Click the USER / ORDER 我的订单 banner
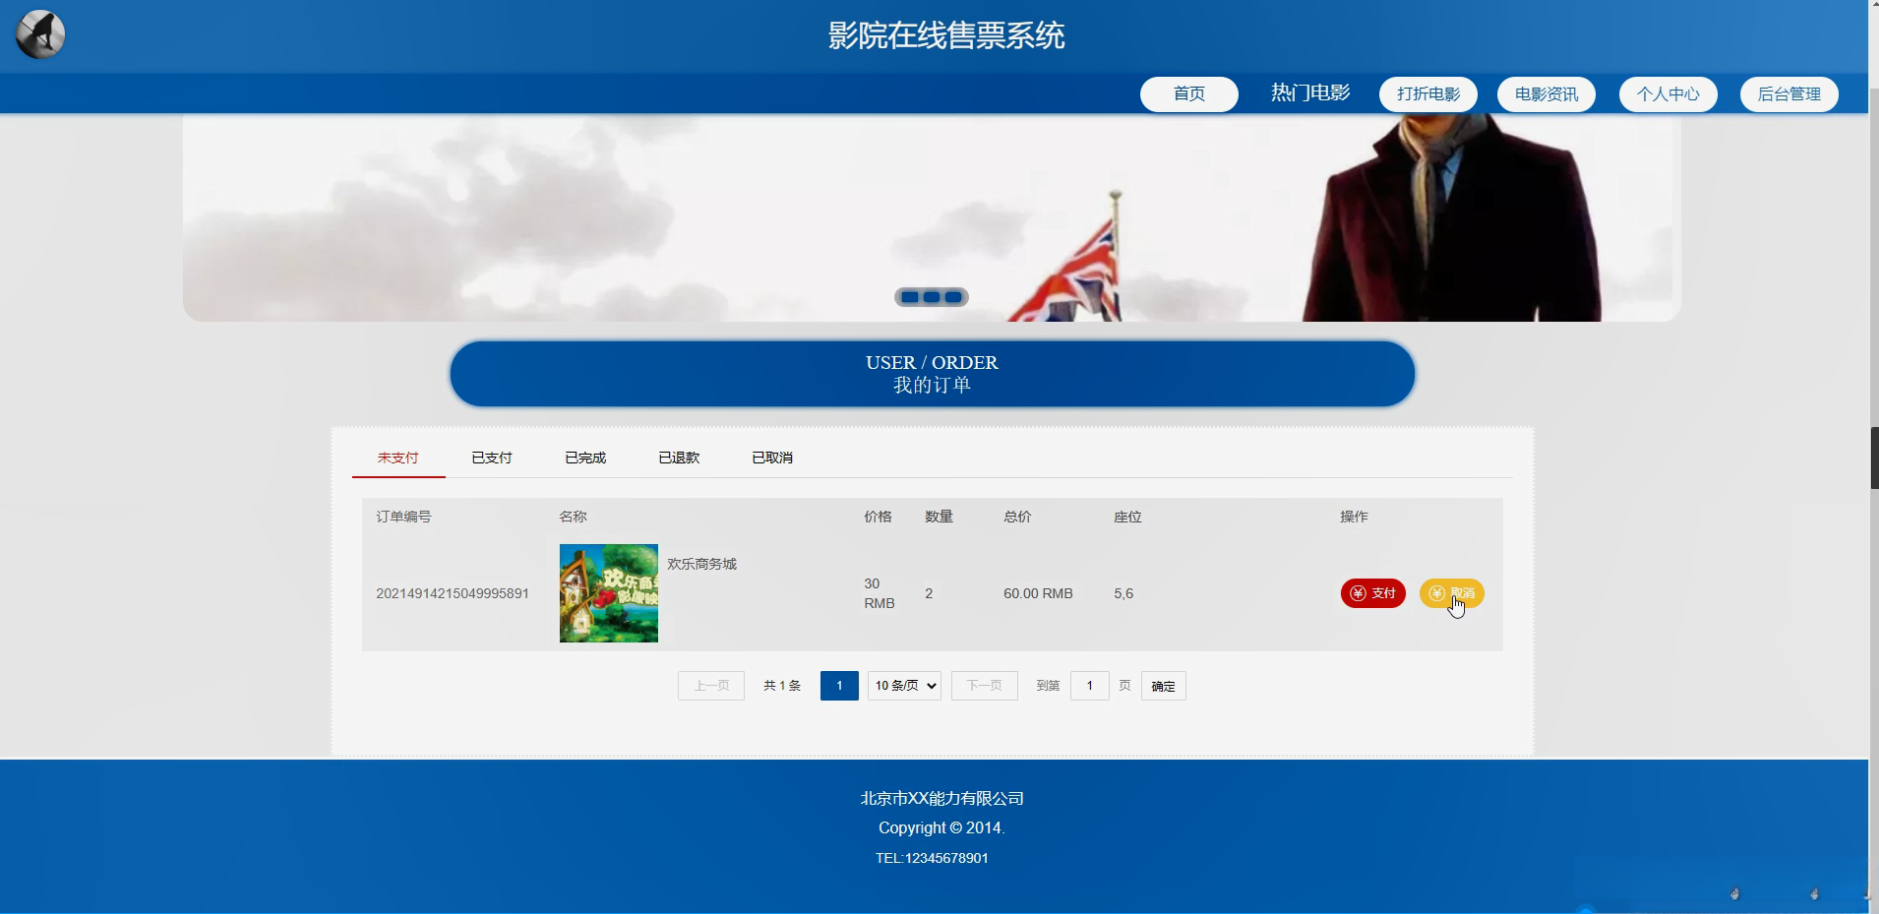 [932, 374]
